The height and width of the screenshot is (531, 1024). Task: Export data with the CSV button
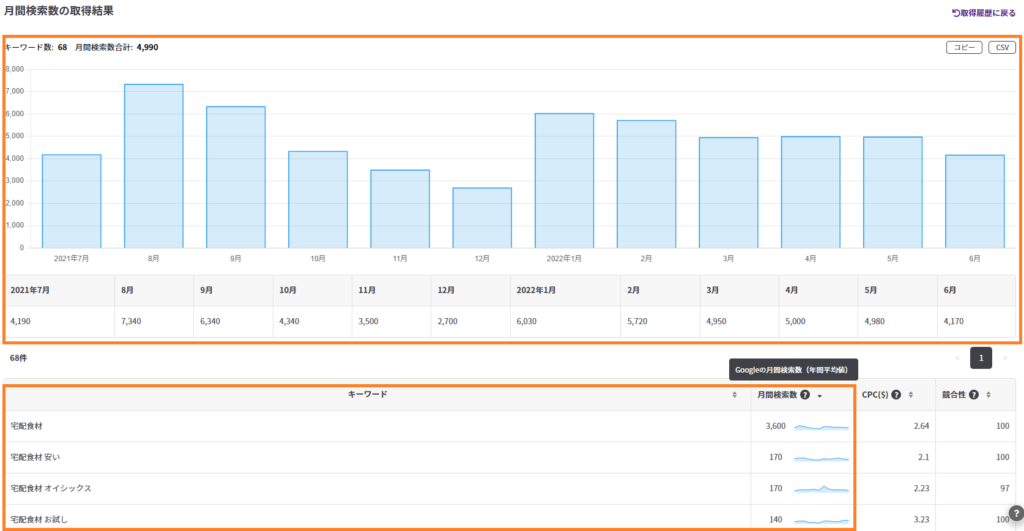(1001, 47)
